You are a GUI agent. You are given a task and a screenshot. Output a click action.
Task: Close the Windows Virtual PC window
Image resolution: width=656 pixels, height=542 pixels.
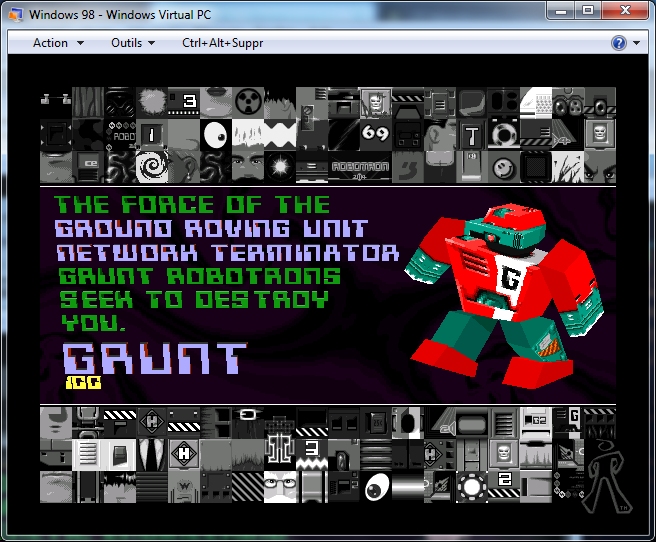(625, 10)
